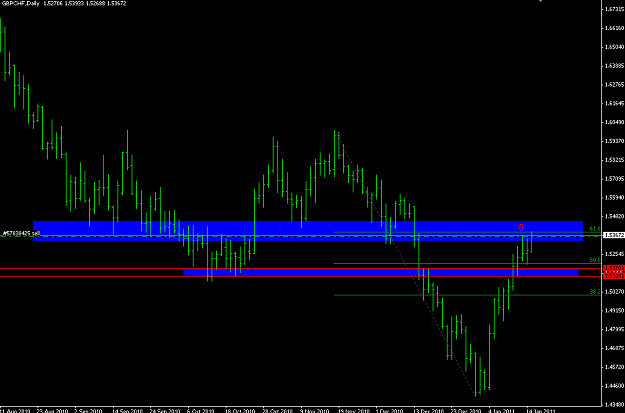
Task: Select the 38.2 Fibonacci level label
Action: (x=594, y=292)
